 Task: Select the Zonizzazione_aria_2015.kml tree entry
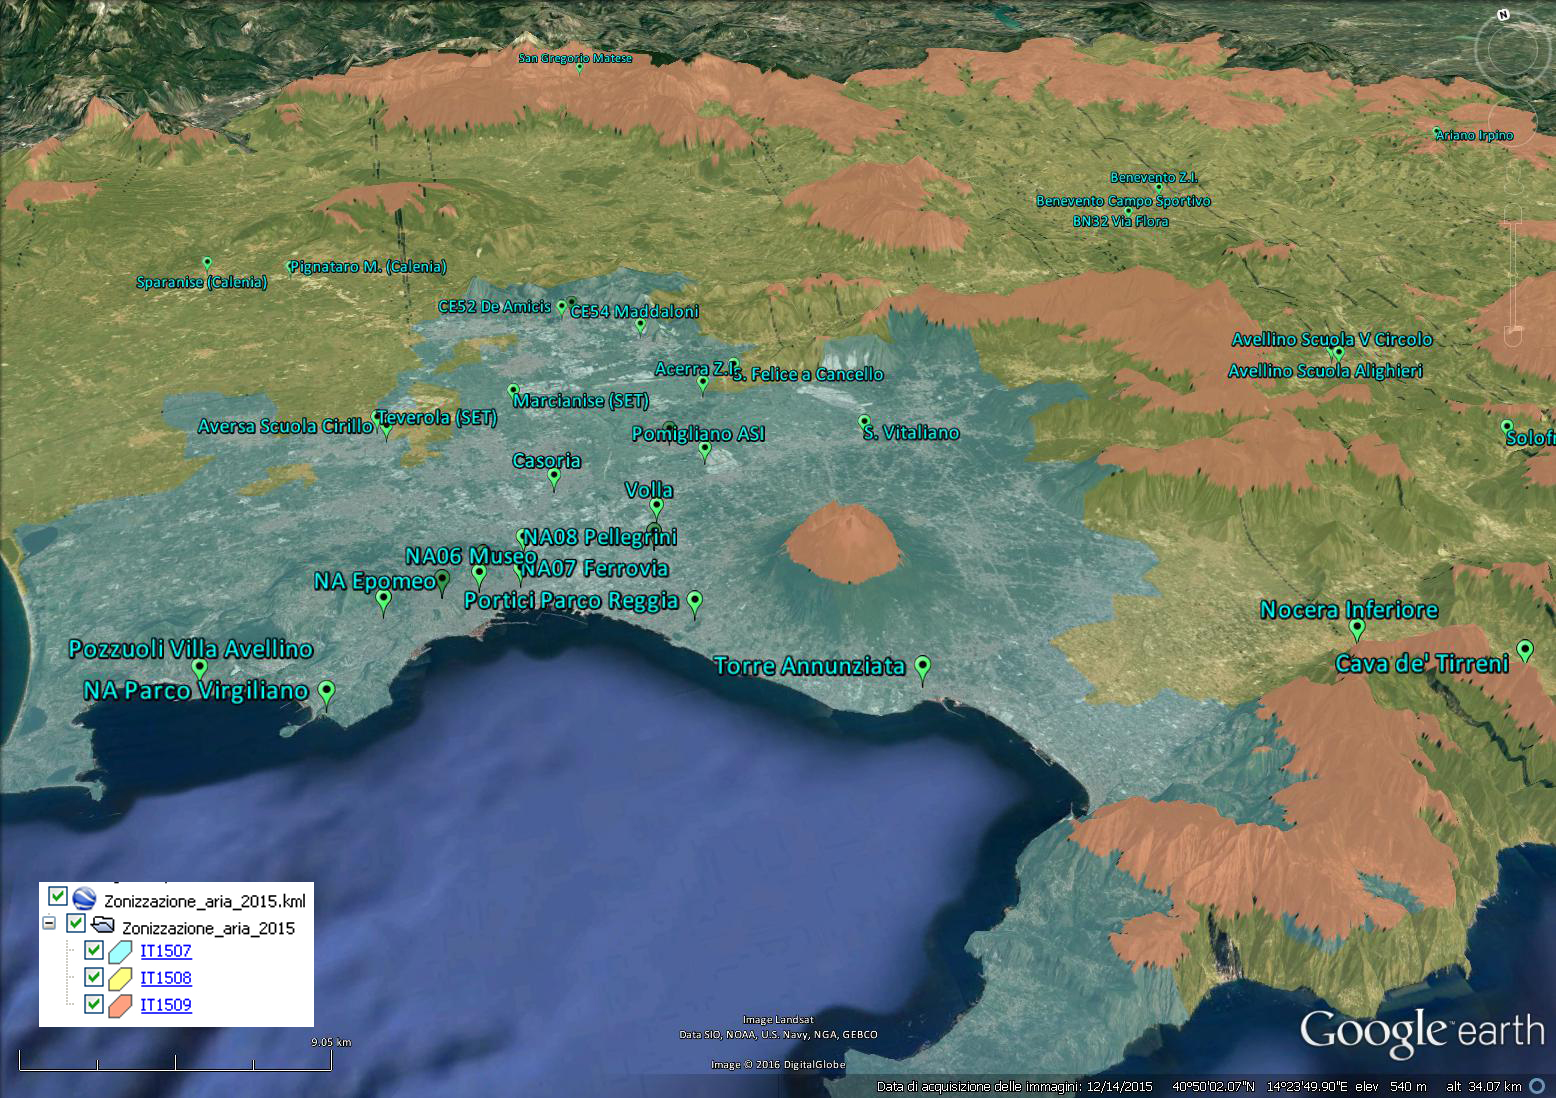coord(205,901)
